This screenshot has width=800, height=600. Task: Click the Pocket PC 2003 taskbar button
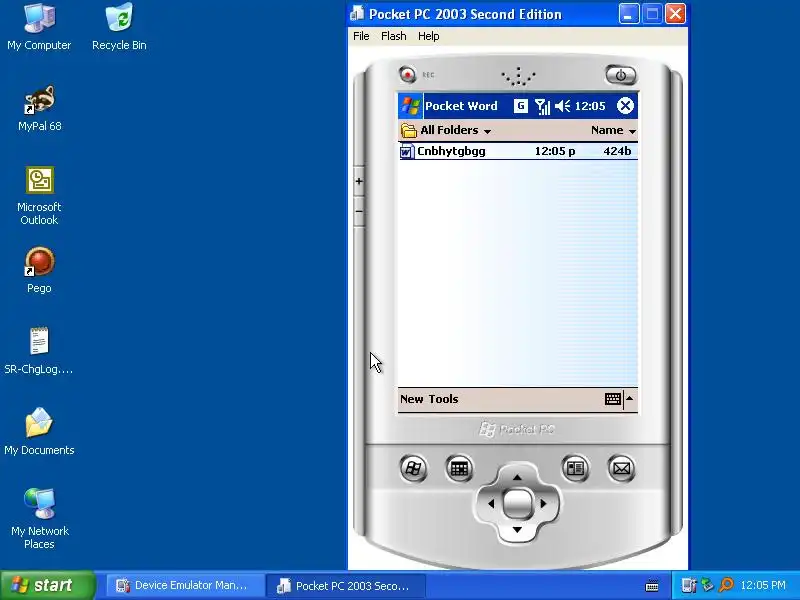pos(345,585)
